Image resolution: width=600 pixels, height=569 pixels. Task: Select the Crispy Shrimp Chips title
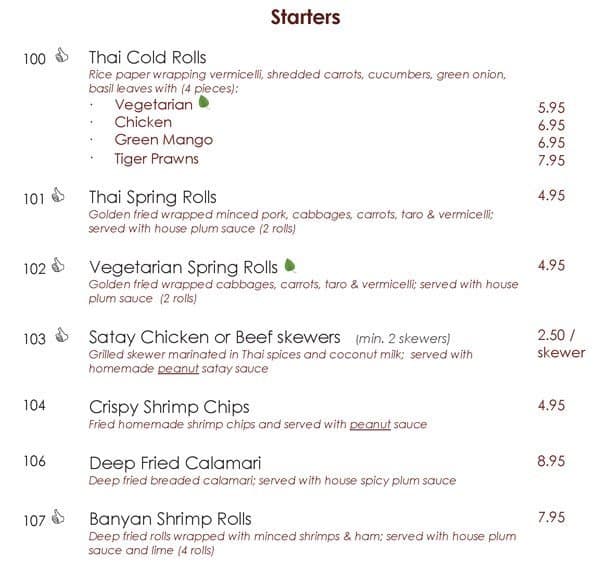tap(169, 407)
